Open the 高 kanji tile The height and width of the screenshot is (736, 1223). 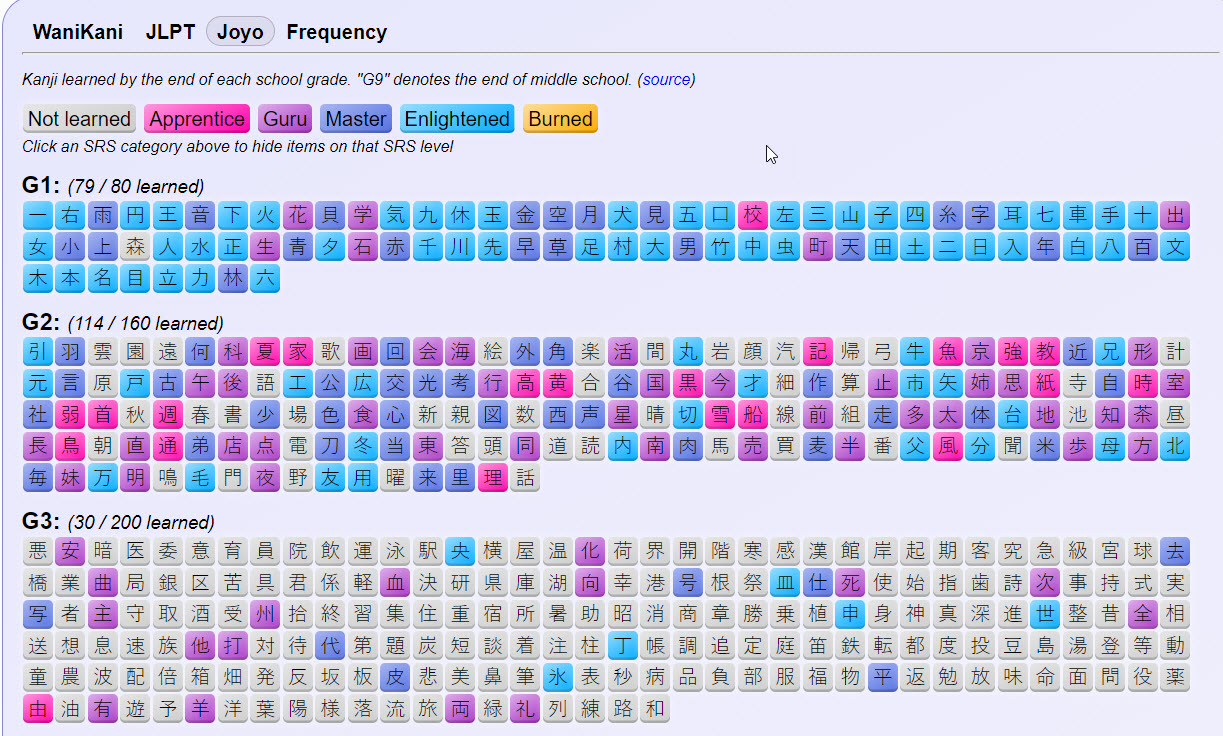(x=525, y=383)
